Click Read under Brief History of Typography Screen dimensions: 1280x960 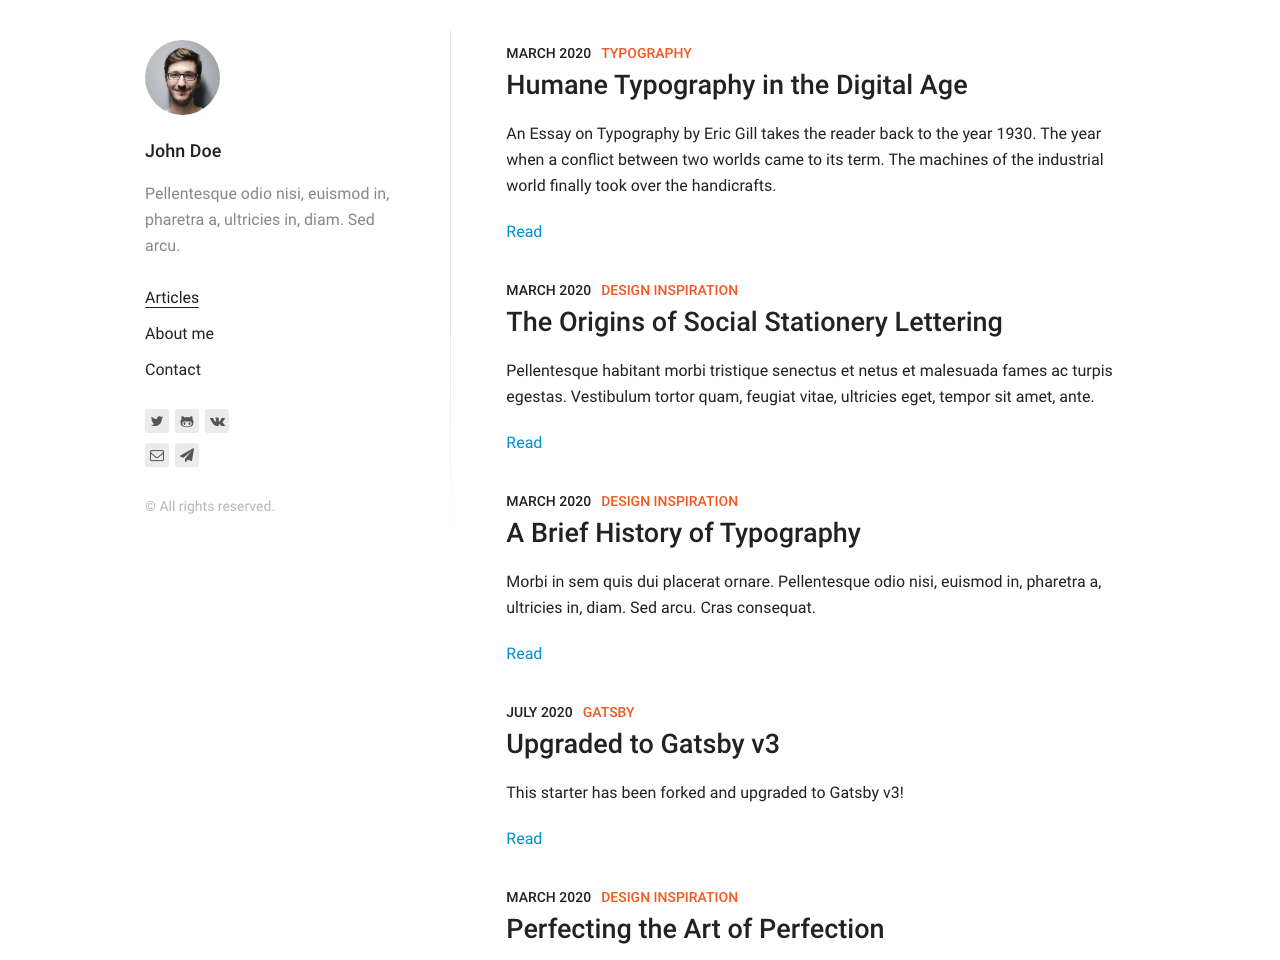[x=524, y=654]
